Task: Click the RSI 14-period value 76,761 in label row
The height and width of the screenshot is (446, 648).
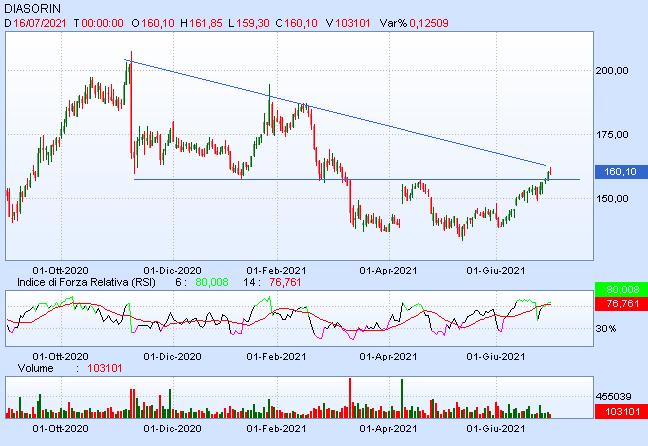Action: (x=285, y=283)
